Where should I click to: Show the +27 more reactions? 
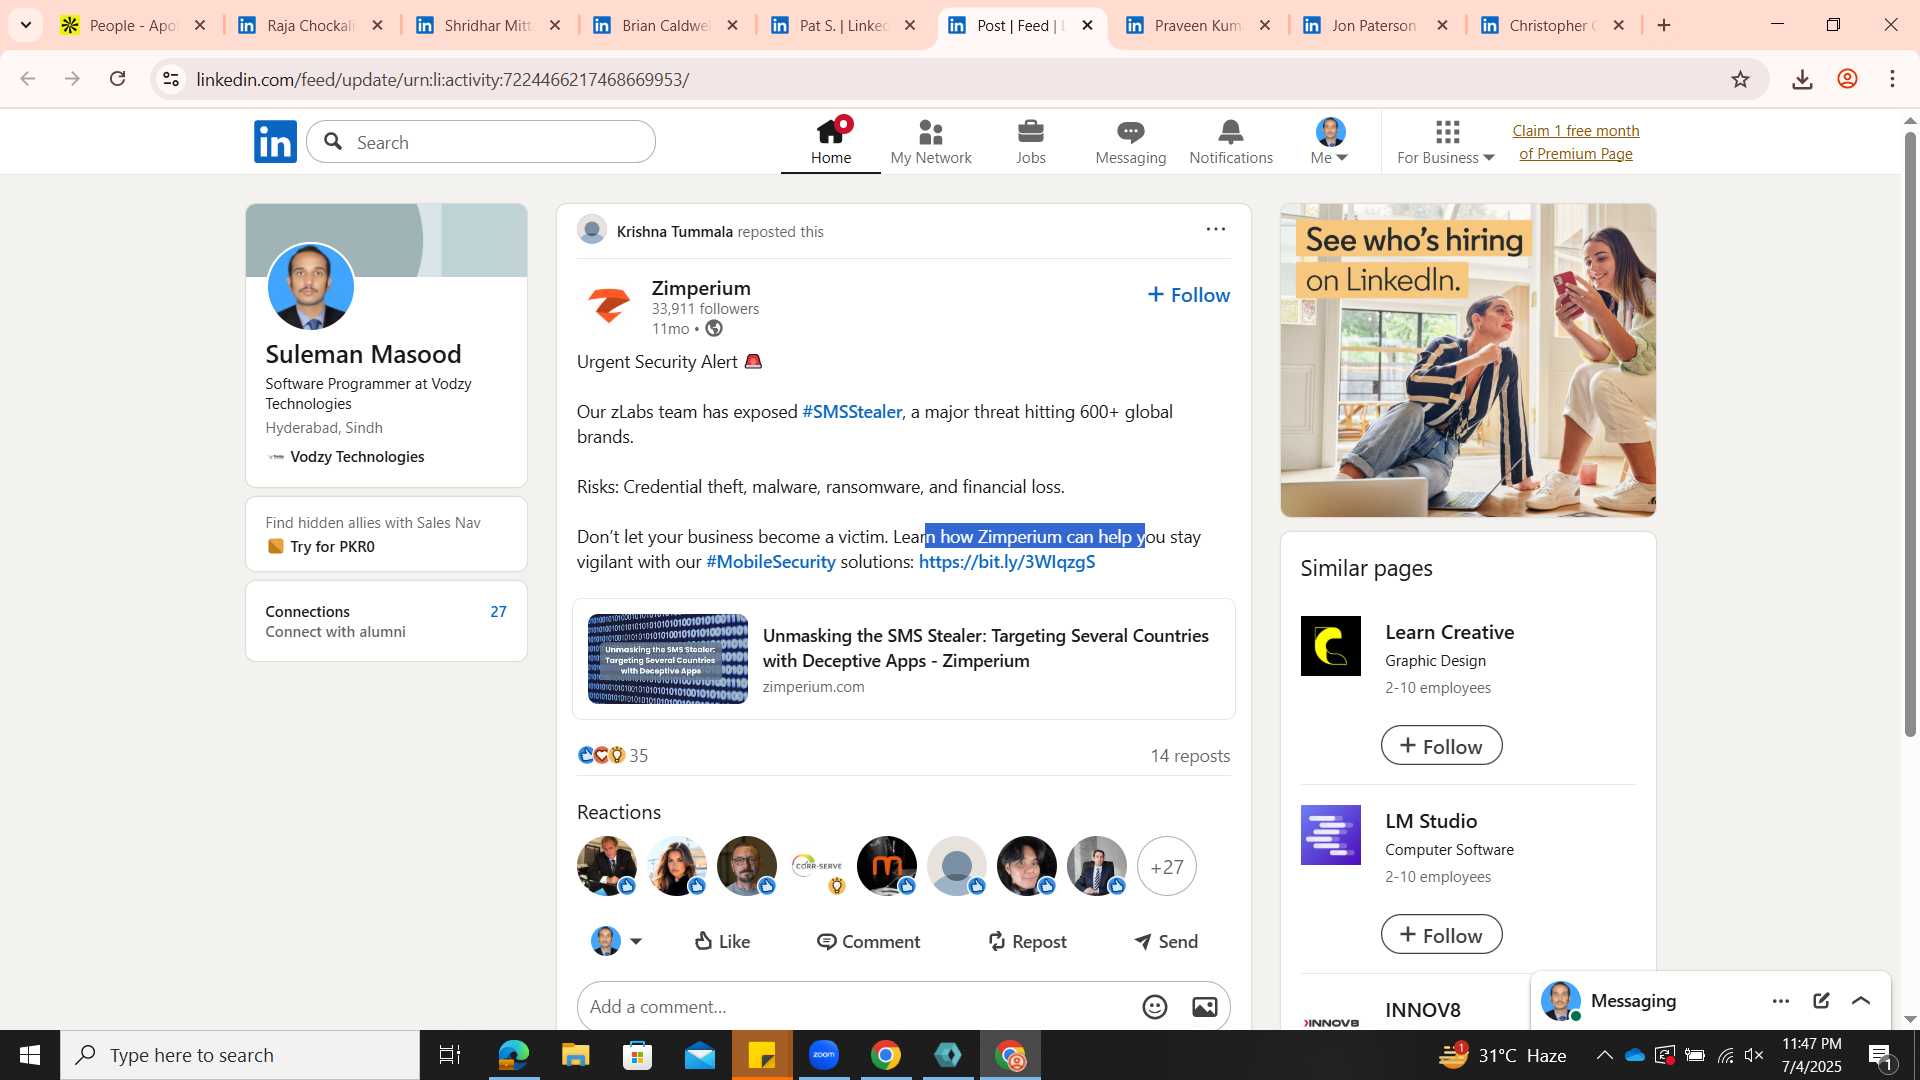[1166, 866]
